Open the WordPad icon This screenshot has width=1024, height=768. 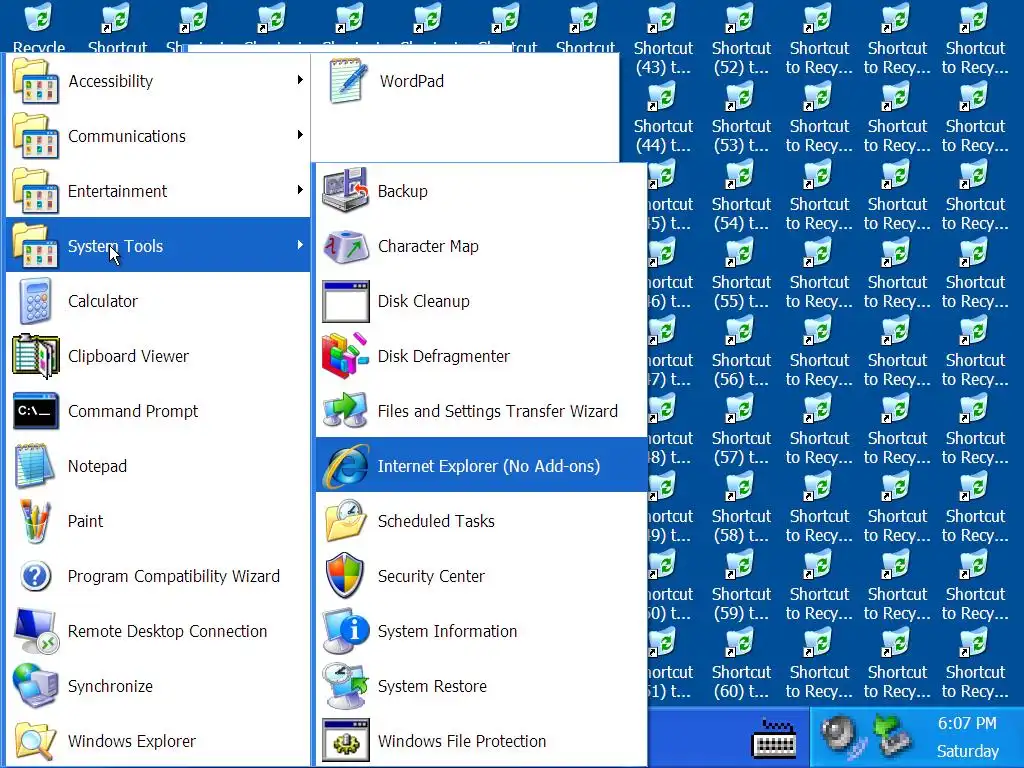point(346,81)
